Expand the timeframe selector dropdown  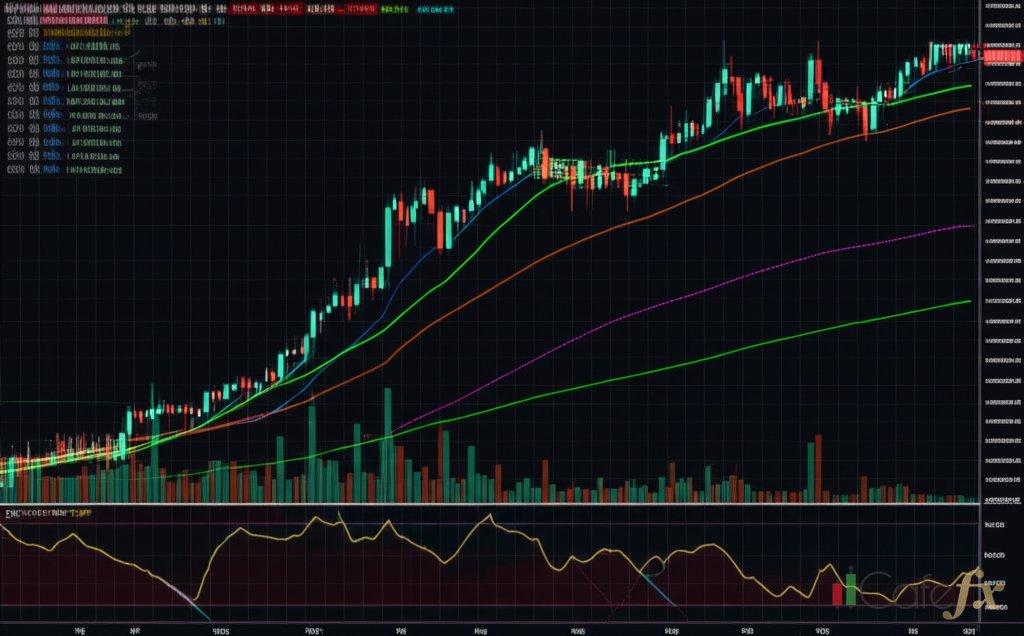click(x=120, y=8)
